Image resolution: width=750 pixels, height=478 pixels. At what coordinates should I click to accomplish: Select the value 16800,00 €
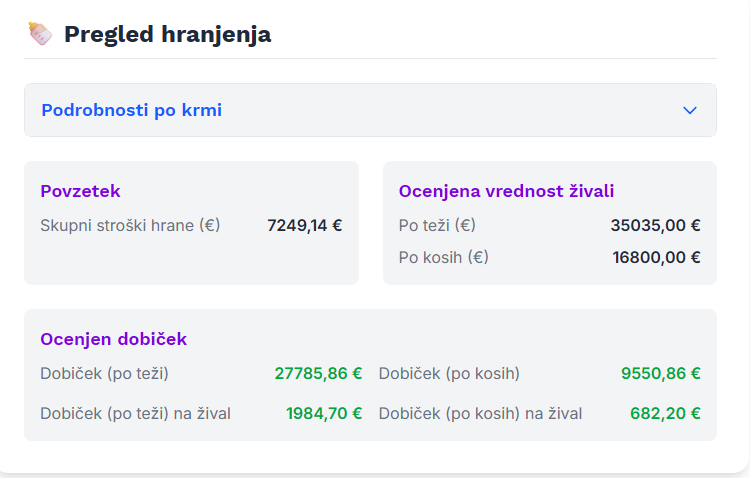[657, 257]
